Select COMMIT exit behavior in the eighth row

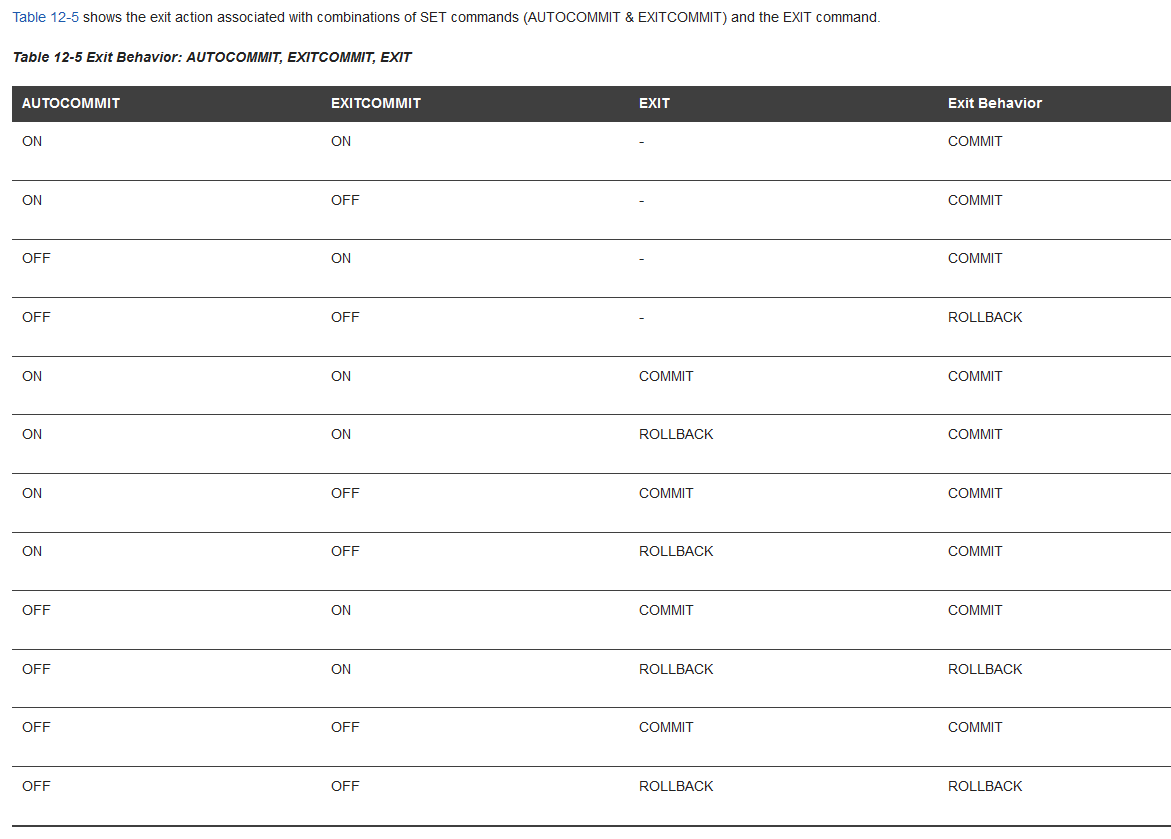pyautogui.click(x=975, y=551)
